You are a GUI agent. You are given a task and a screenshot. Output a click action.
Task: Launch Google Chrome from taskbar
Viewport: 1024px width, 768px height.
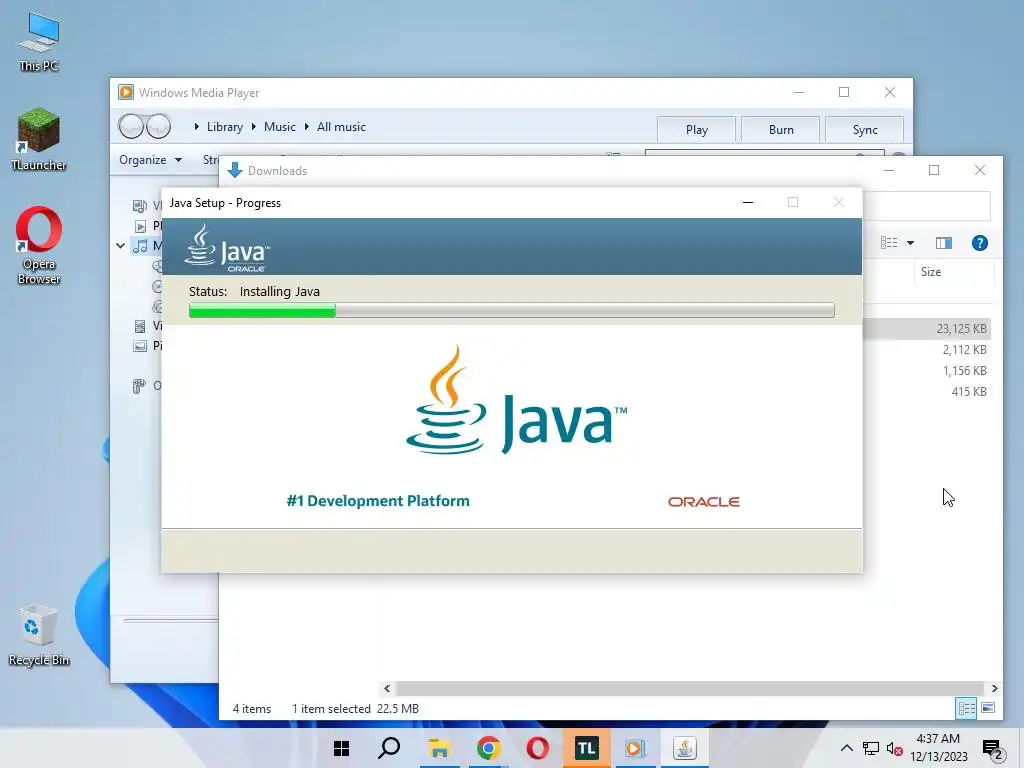(x=488, y=748)
